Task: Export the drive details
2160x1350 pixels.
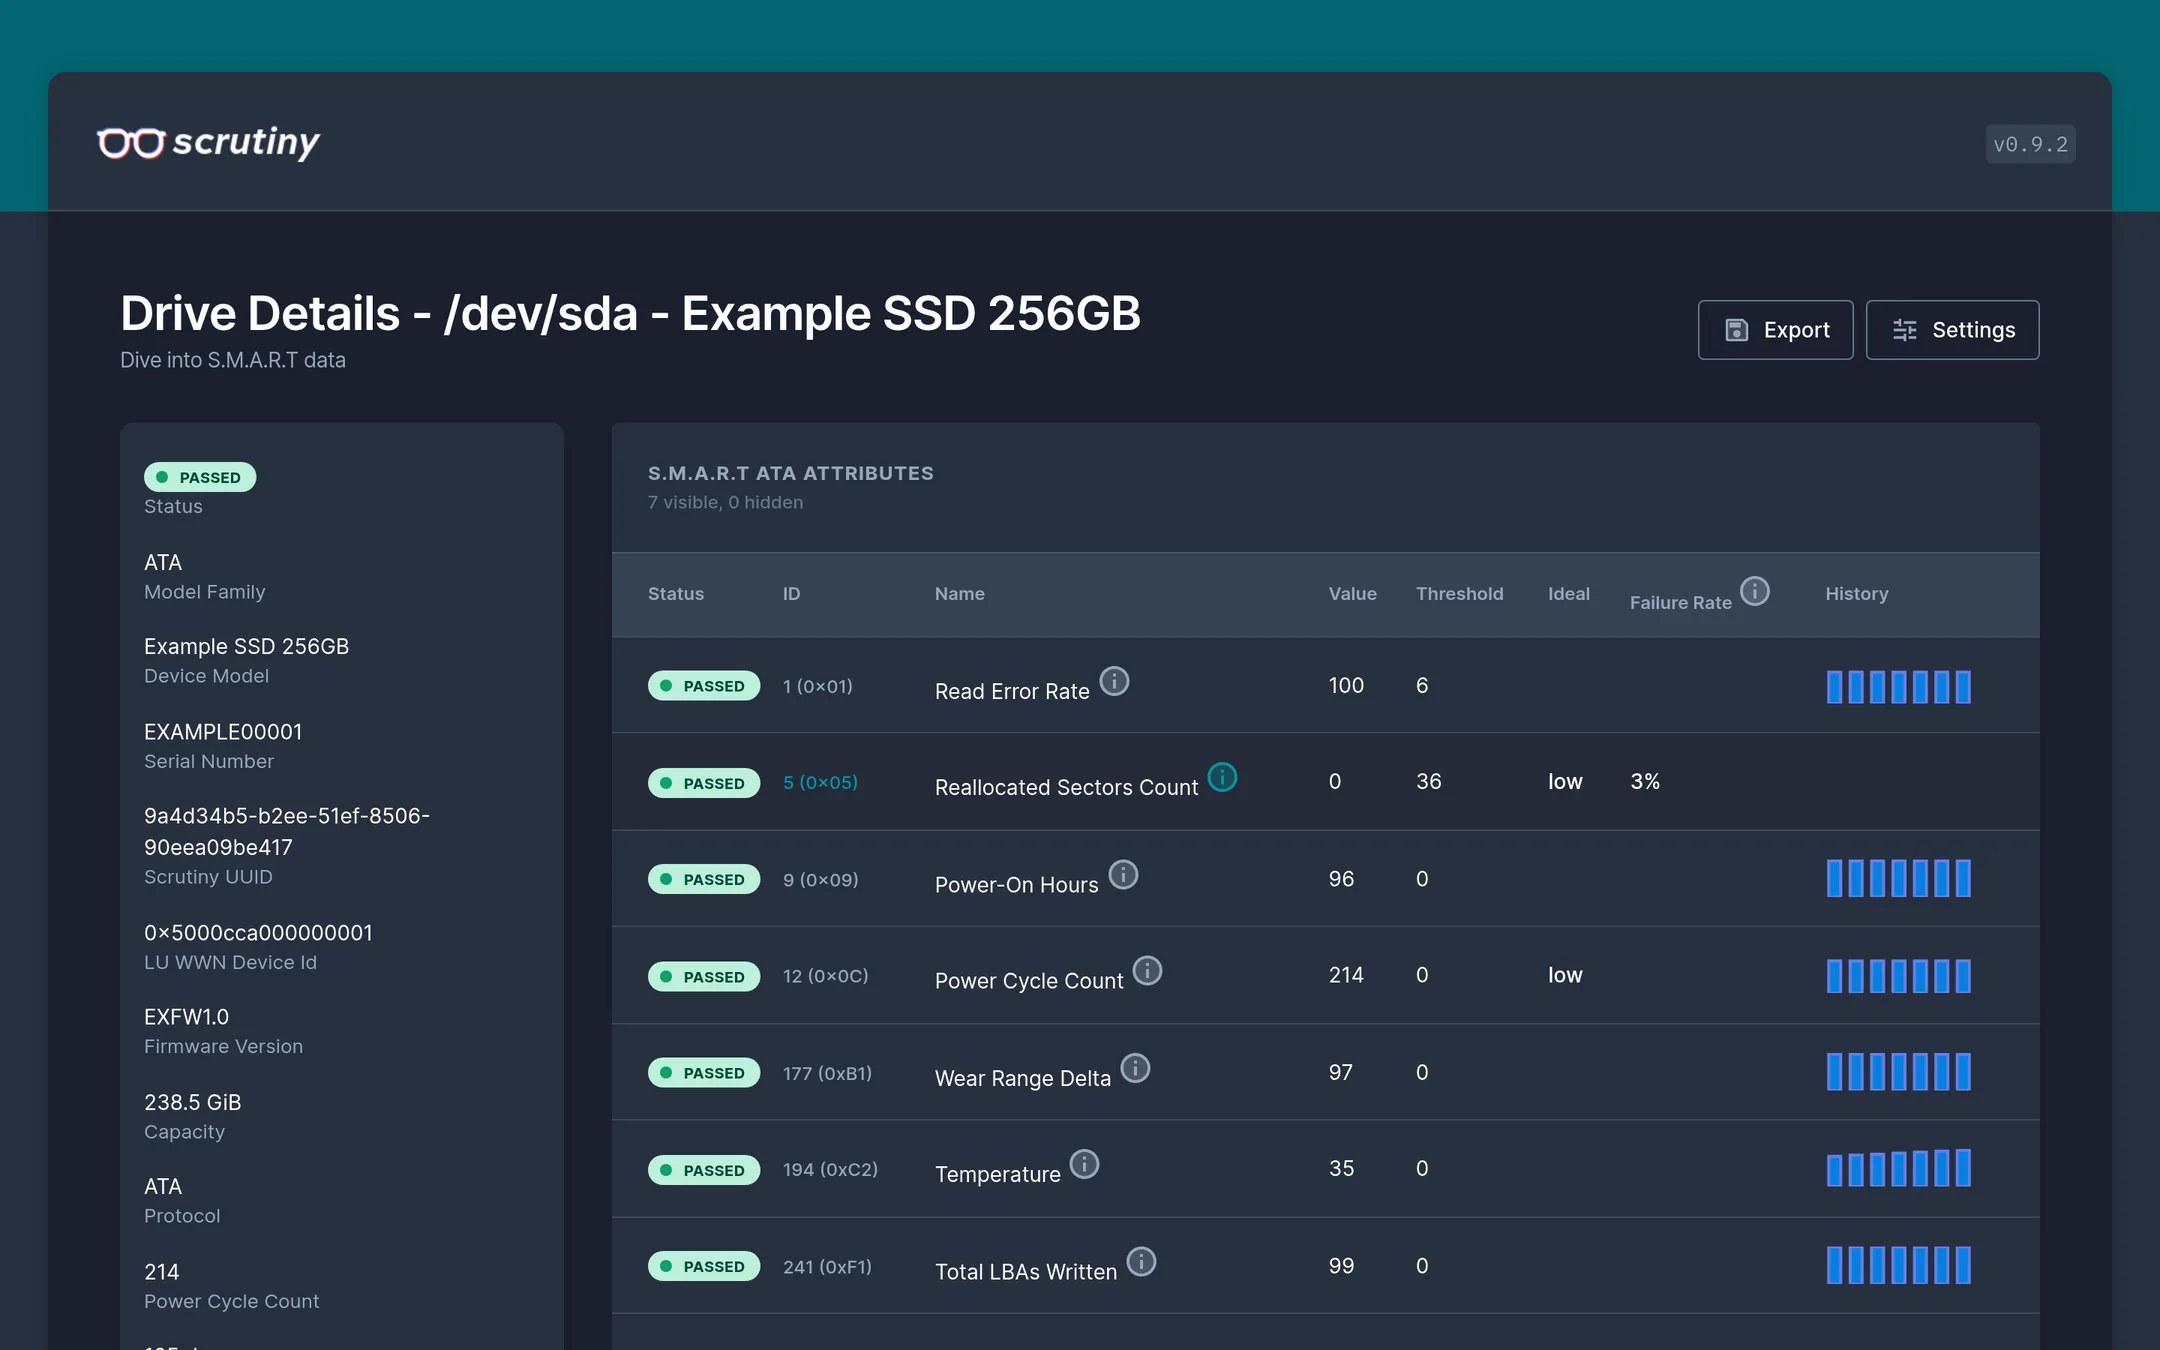Action: [1775, 330]
